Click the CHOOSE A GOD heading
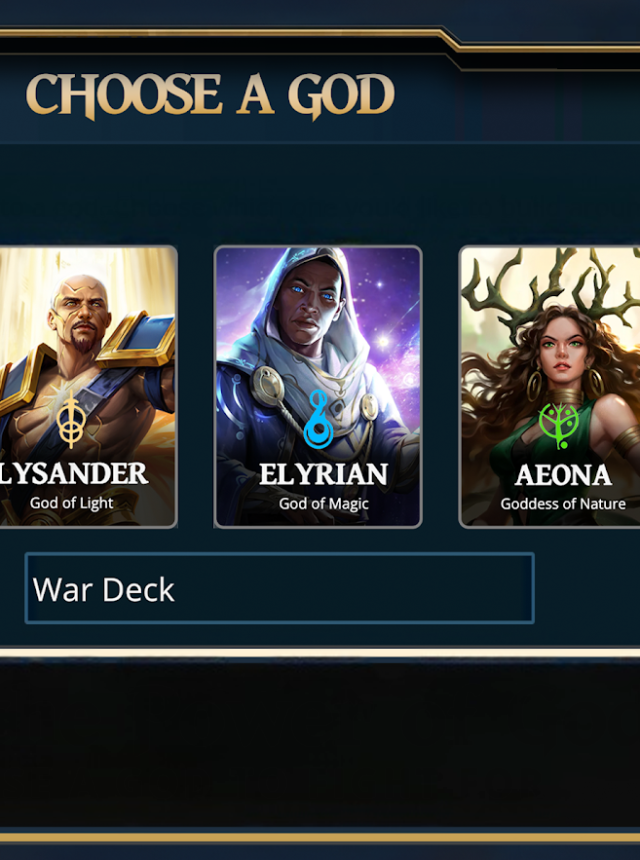Image resolution: width=640 pixels, height=860 pixels. 210,96
